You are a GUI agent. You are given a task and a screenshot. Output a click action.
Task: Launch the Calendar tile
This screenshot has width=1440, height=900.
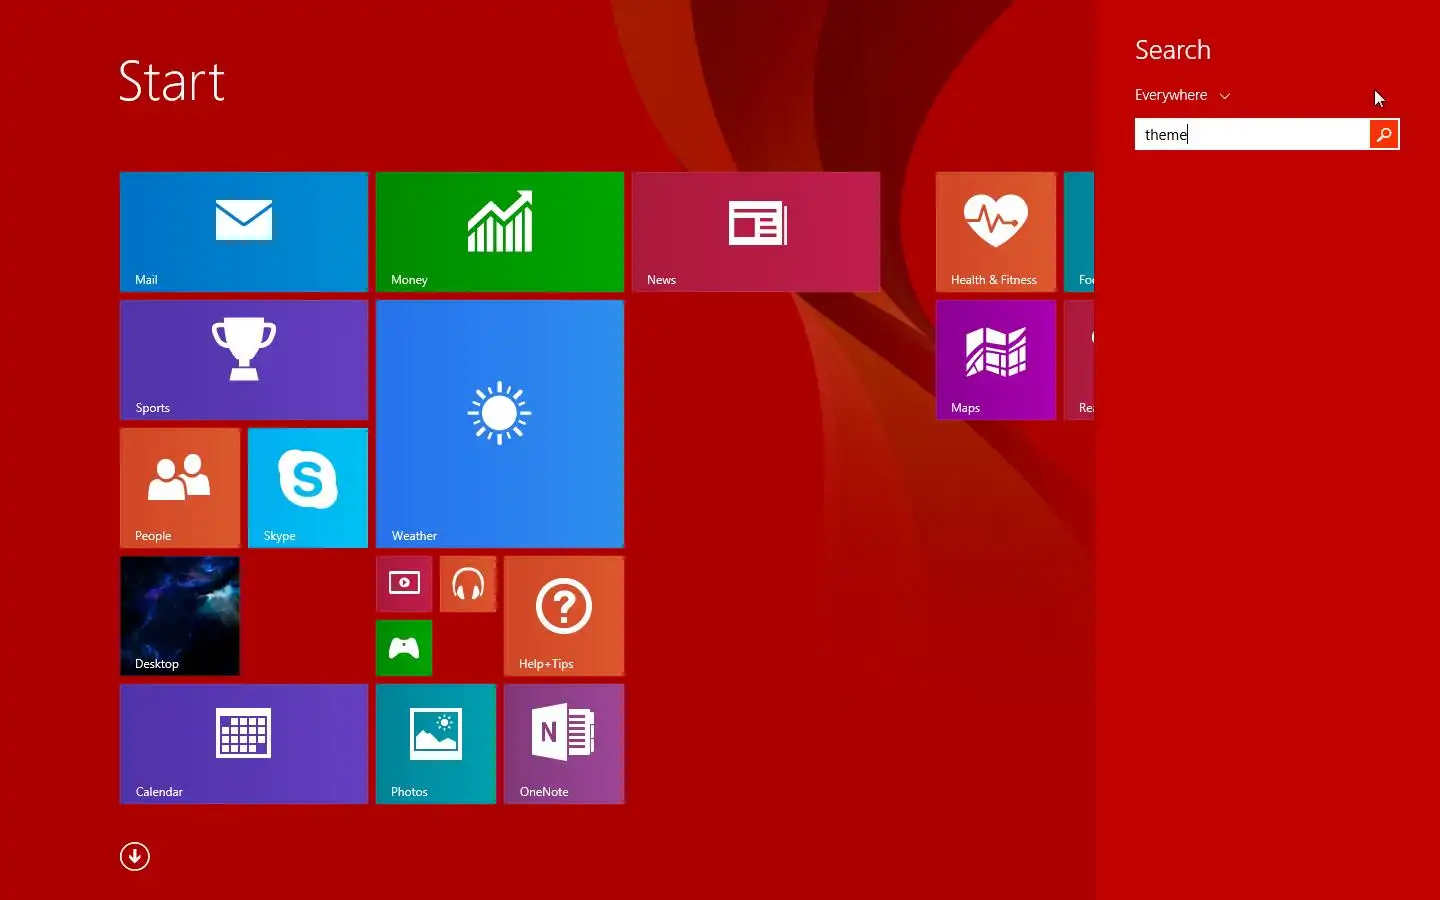[244, 744]
